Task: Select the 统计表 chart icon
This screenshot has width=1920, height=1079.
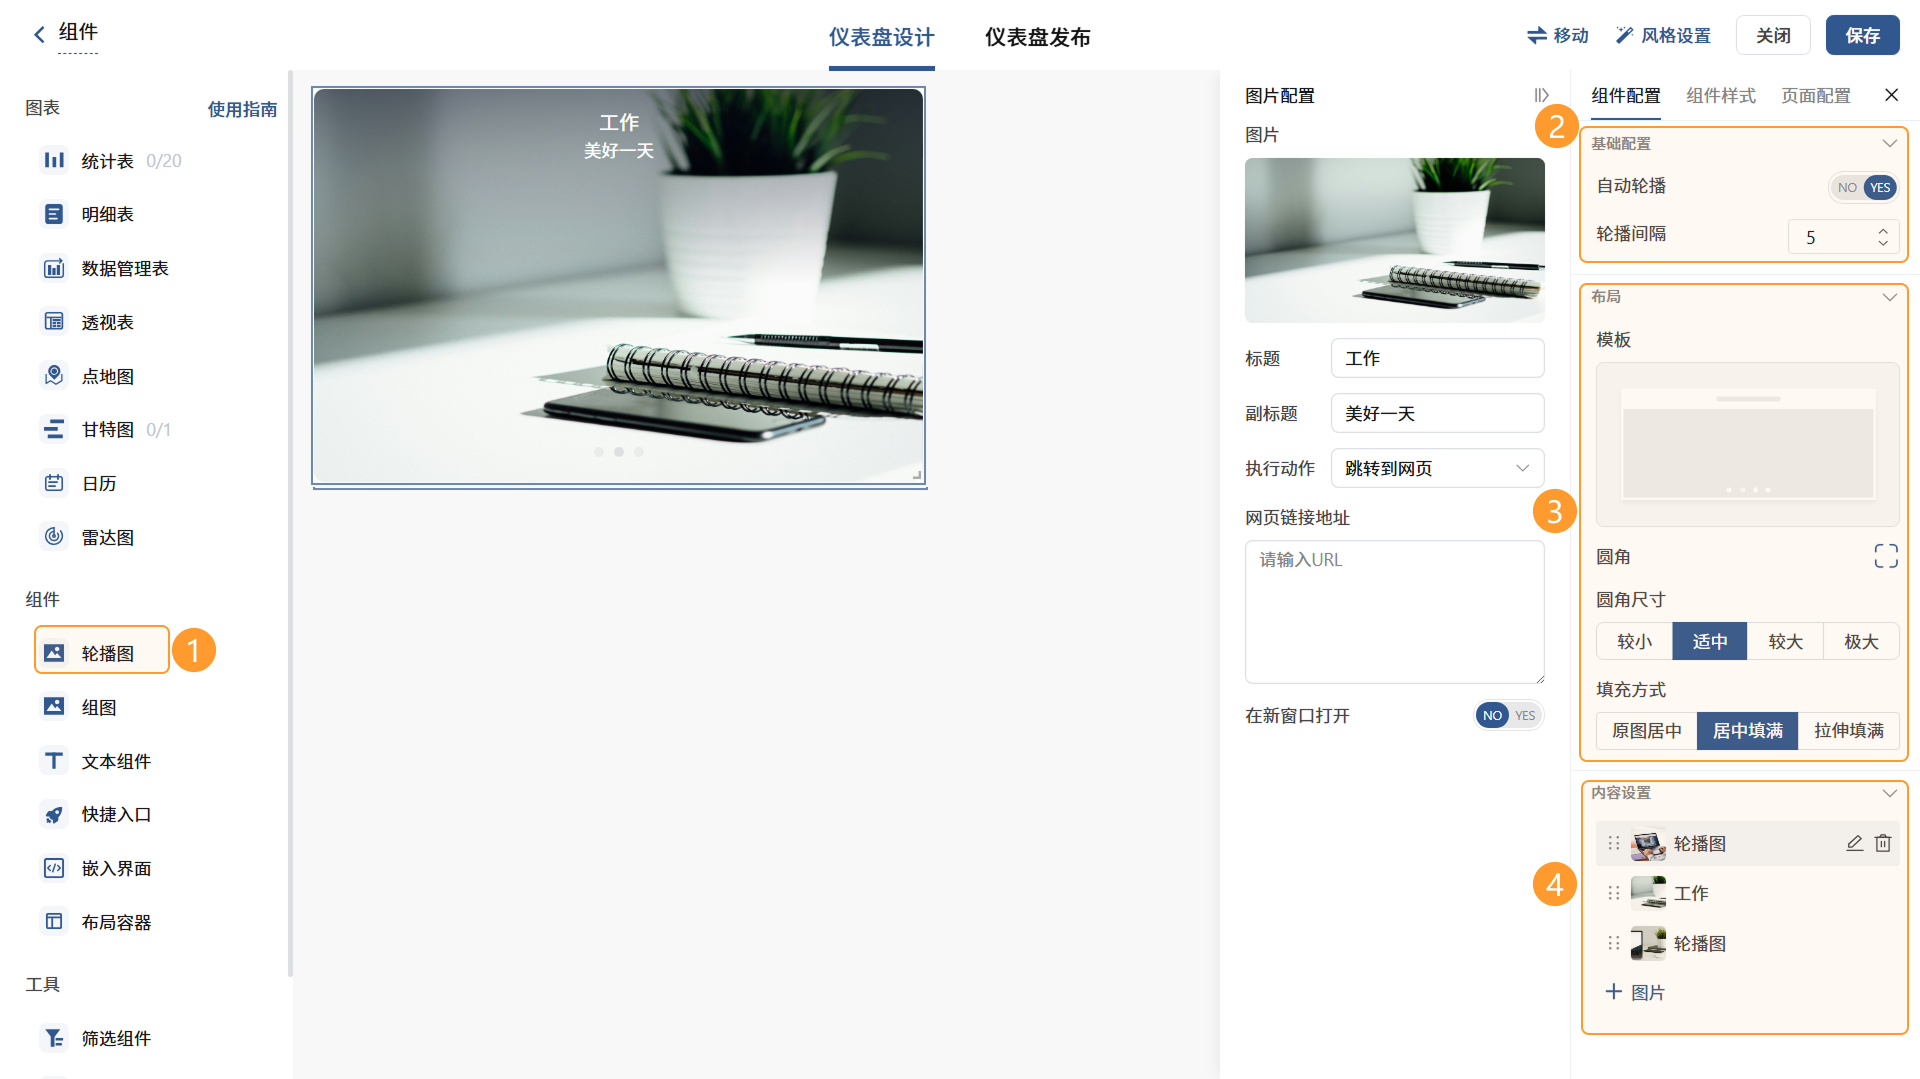Action: coord(54,160)
